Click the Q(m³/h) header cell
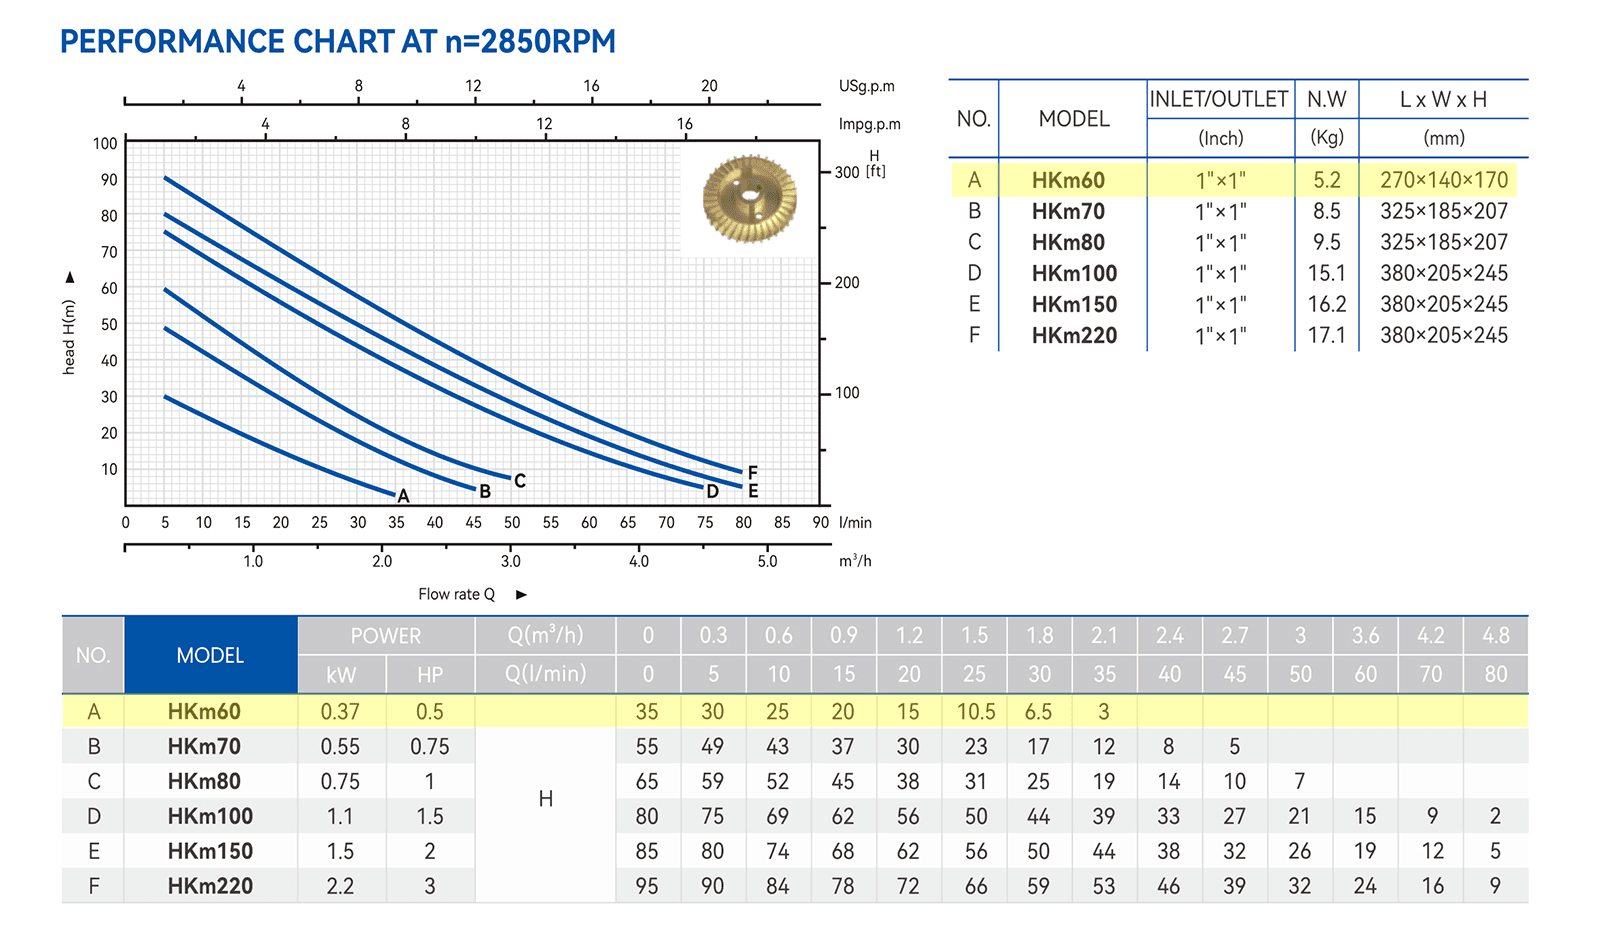Image resolution: width=1600 pixels, height=942 pixels. [x=545, y=635]
